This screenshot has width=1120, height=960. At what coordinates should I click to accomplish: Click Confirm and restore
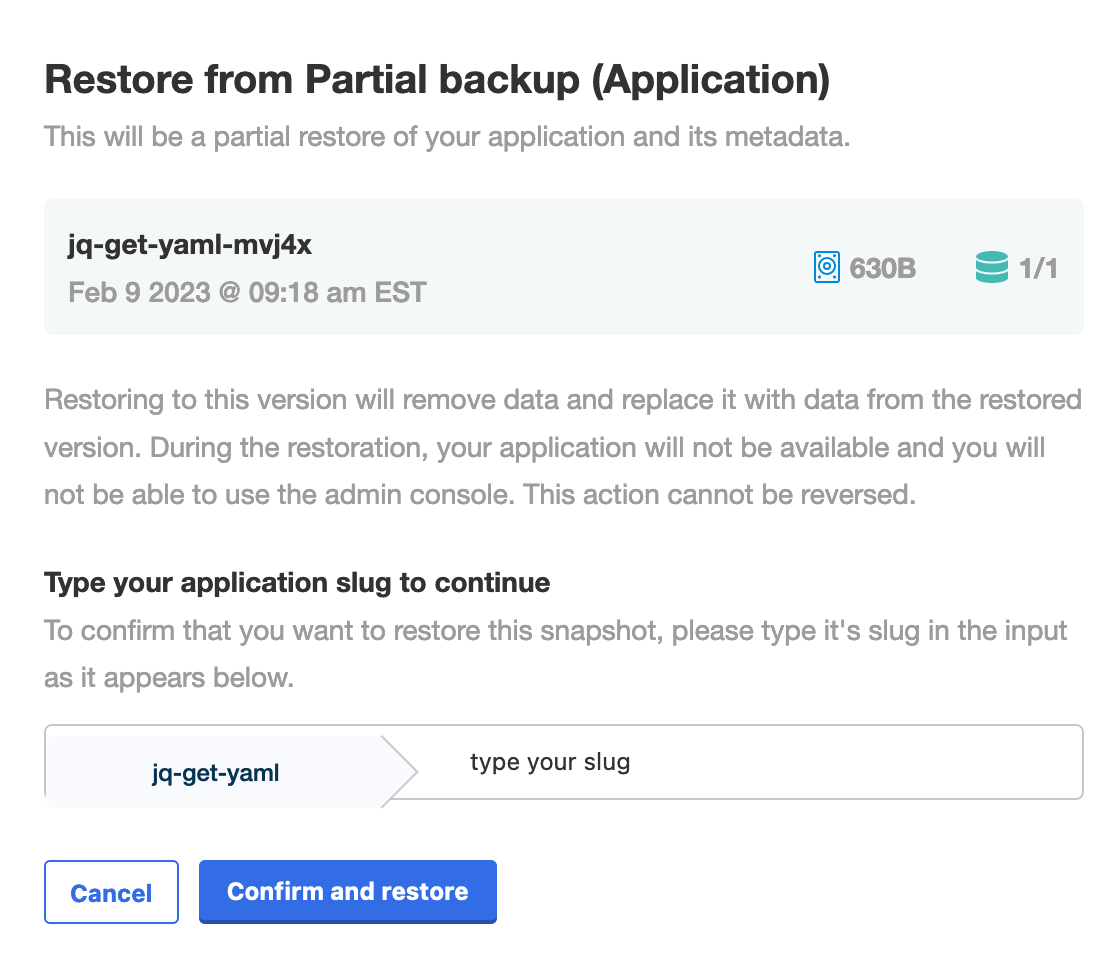347,891
